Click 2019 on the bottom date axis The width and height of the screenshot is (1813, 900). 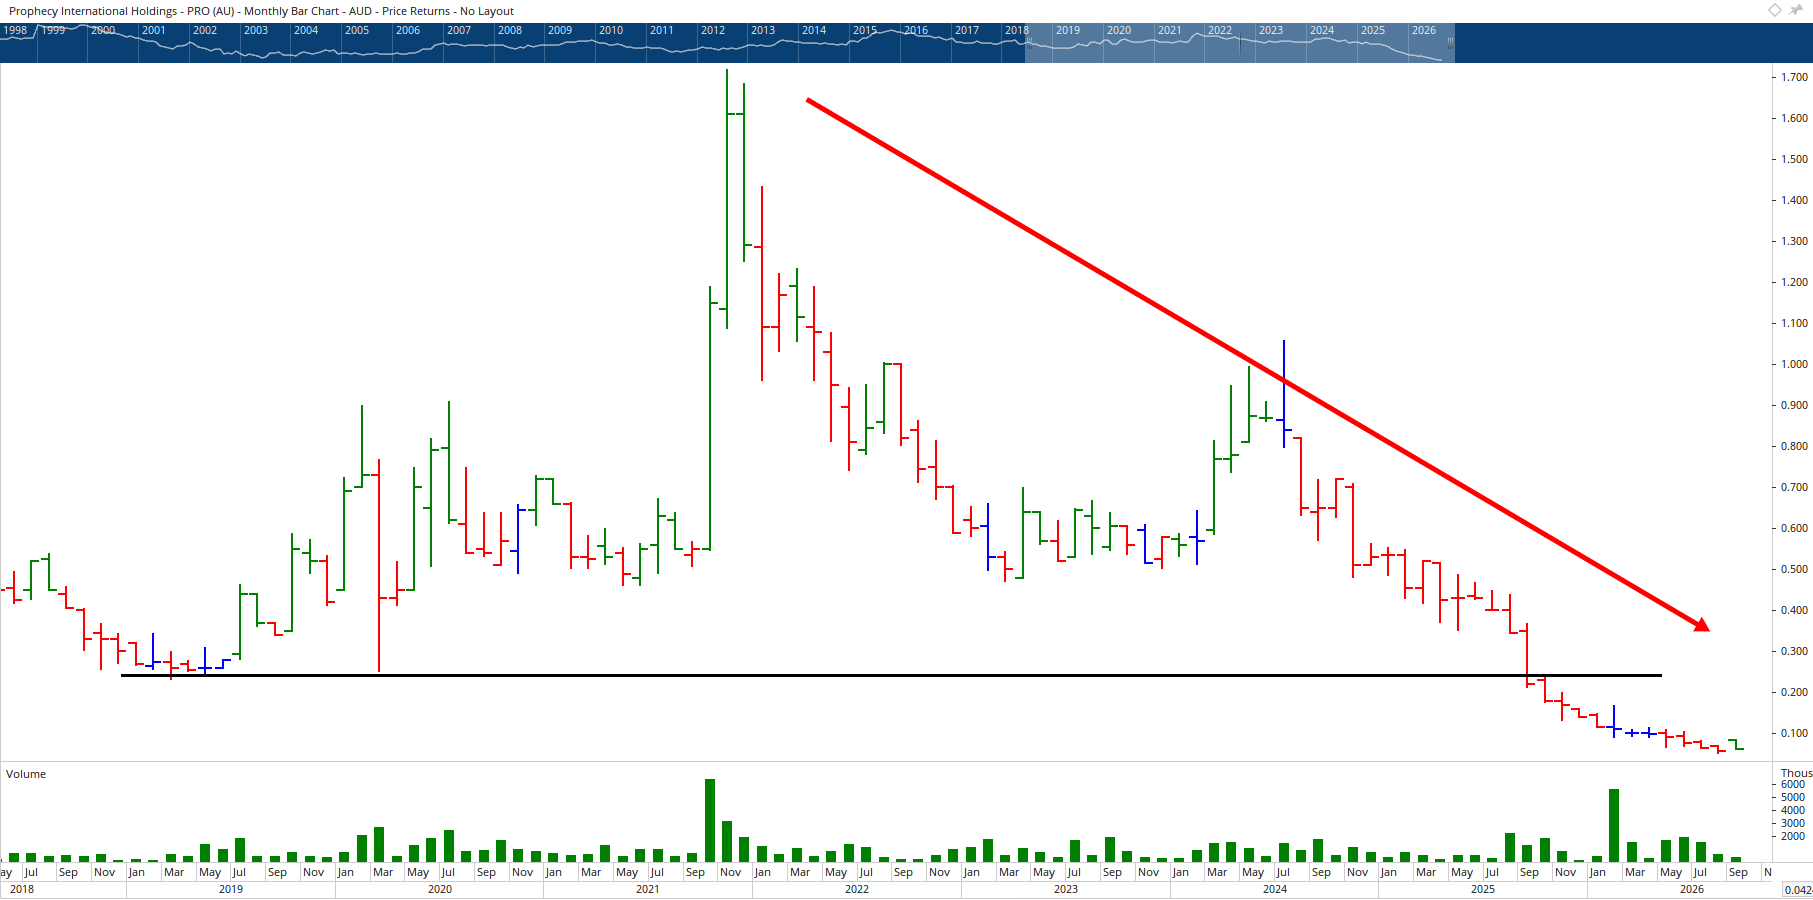pos(231,889)
